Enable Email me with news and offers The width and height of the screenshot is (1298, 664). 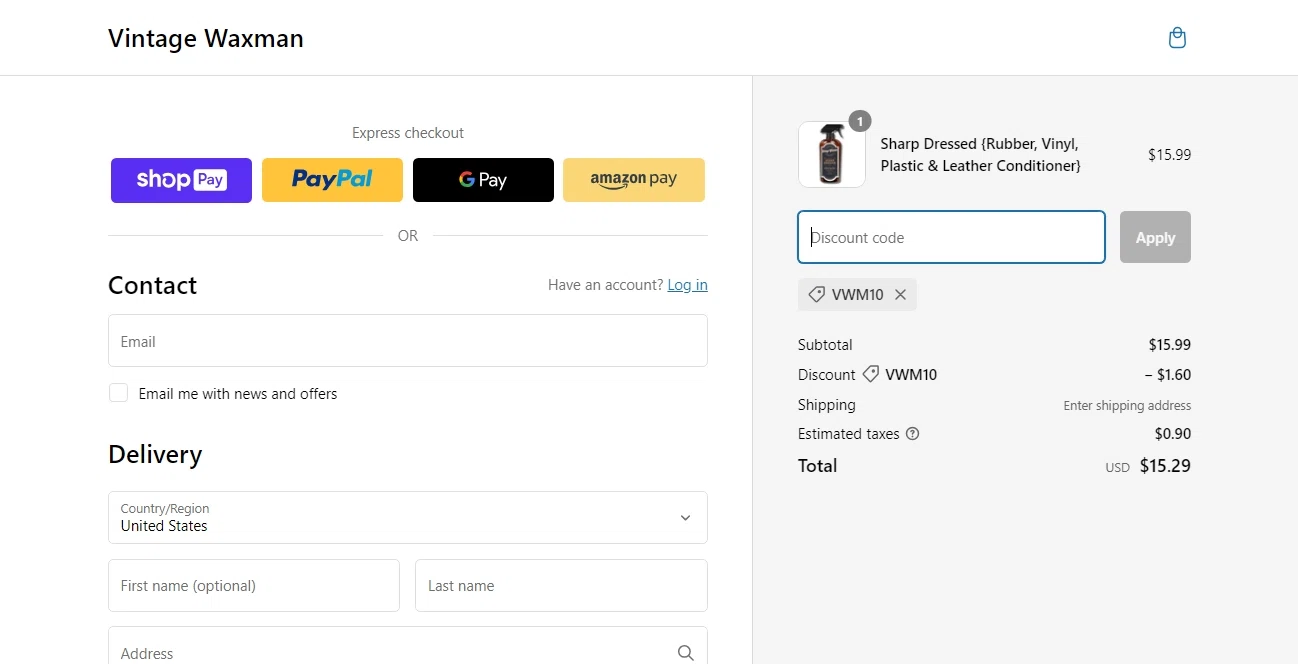point(118,393)
